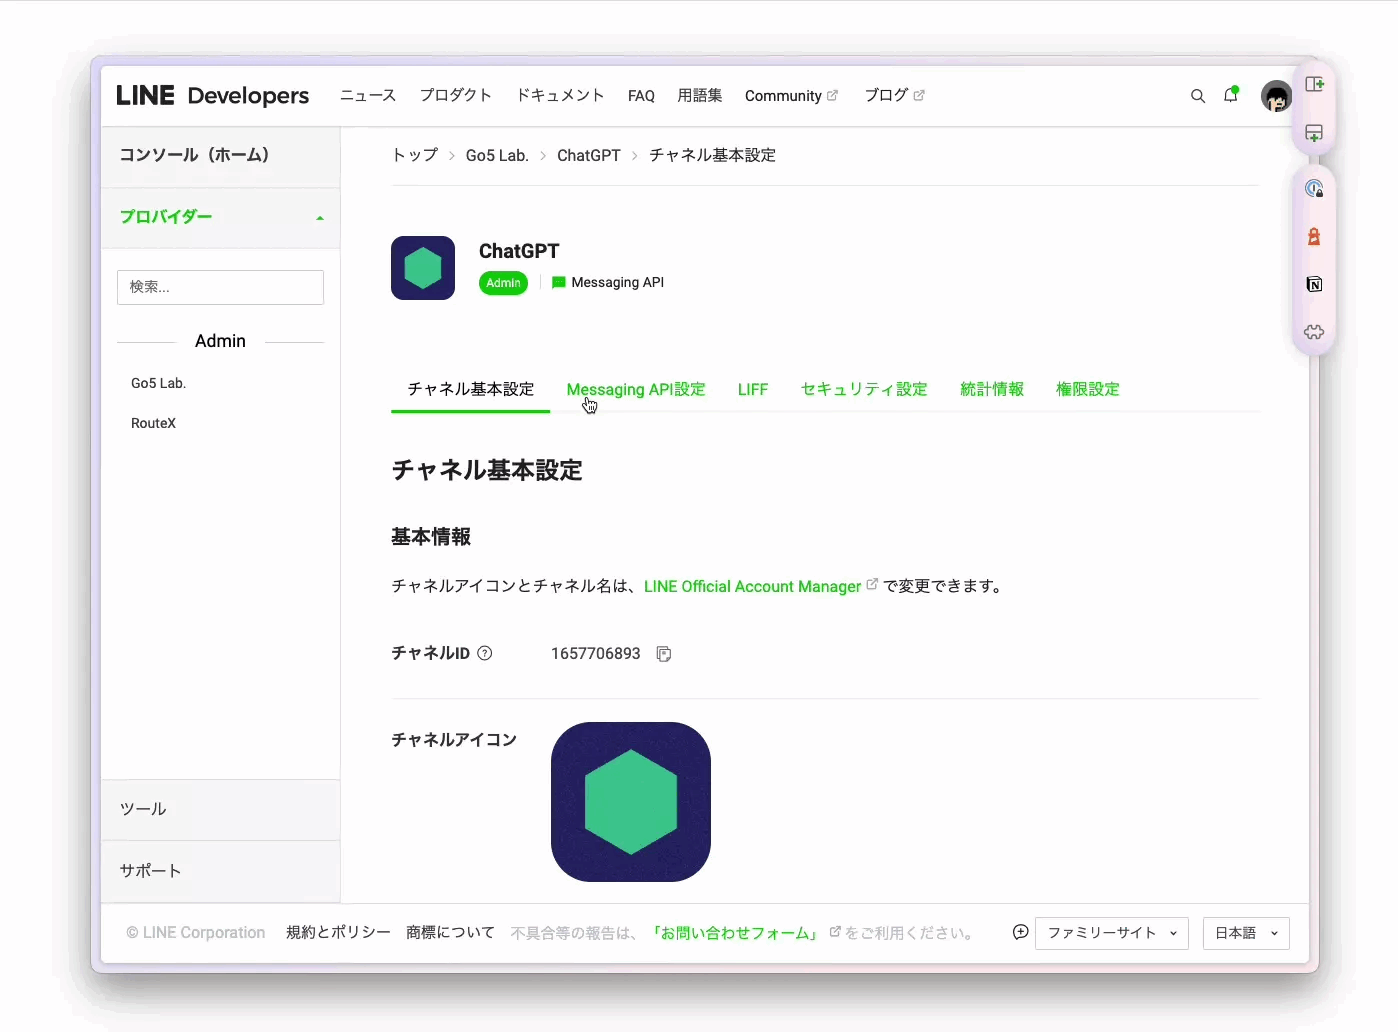This screenshot has height=1032, width=1398.
Task: Switch to the LIFF tab
Action: 753,389
